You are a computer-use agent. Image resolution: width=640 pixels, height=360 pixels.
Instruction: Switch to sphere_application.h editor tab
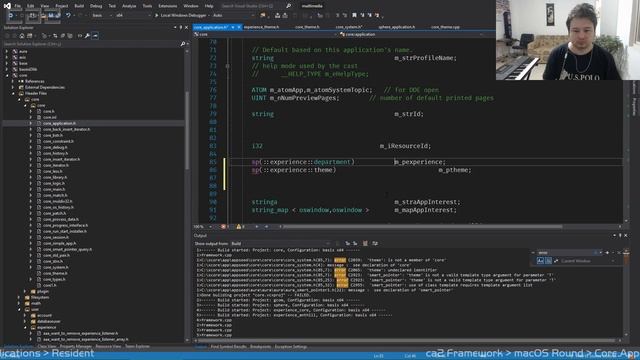[x=396, y=27]
